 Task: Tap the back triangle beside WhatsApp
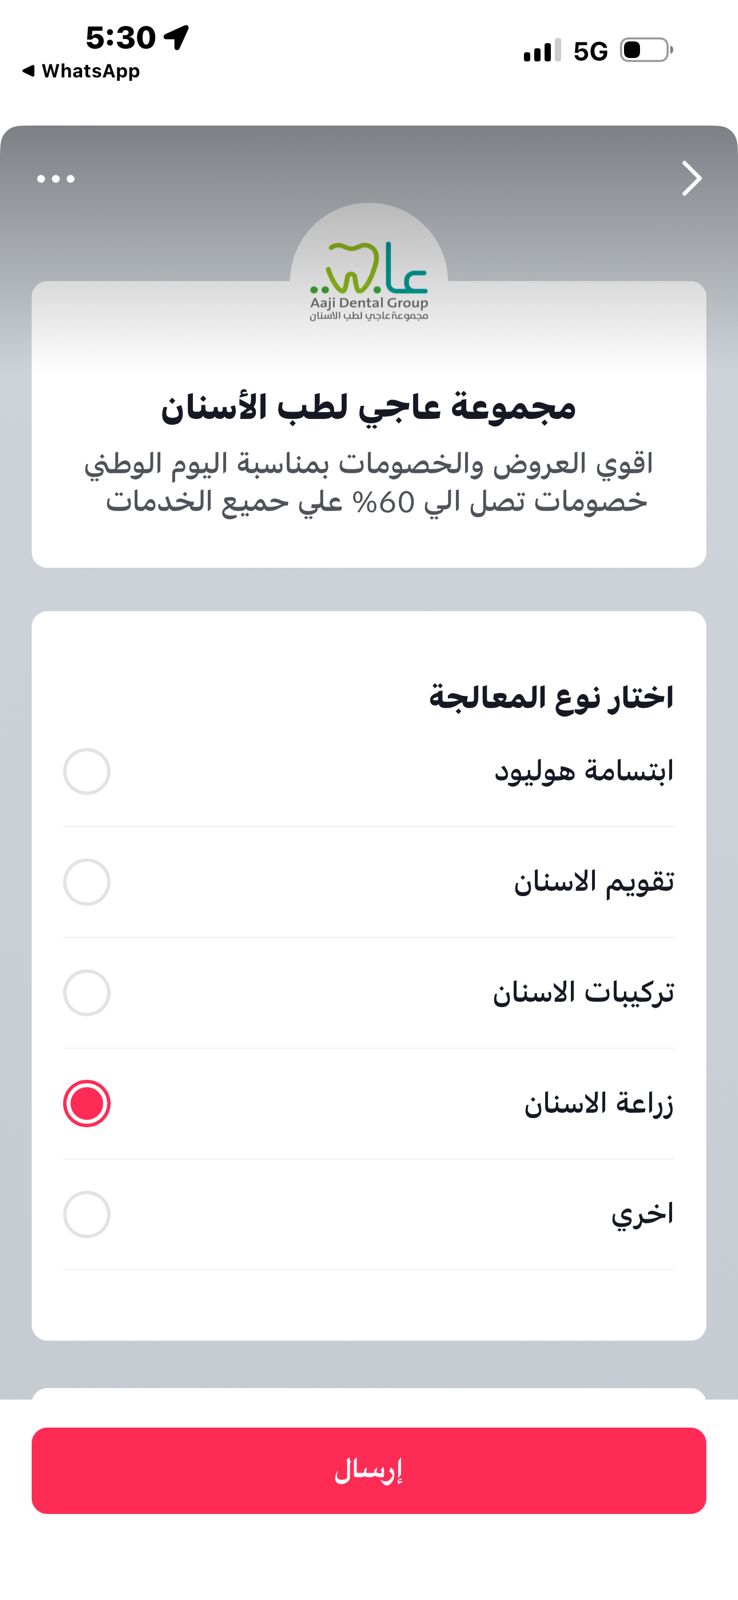pos(28,71)
